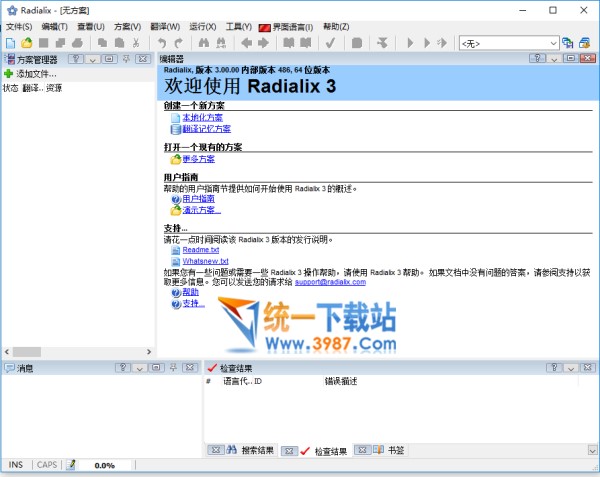
Task: Click the New project toolbar icon
Action: coord(10,43)
